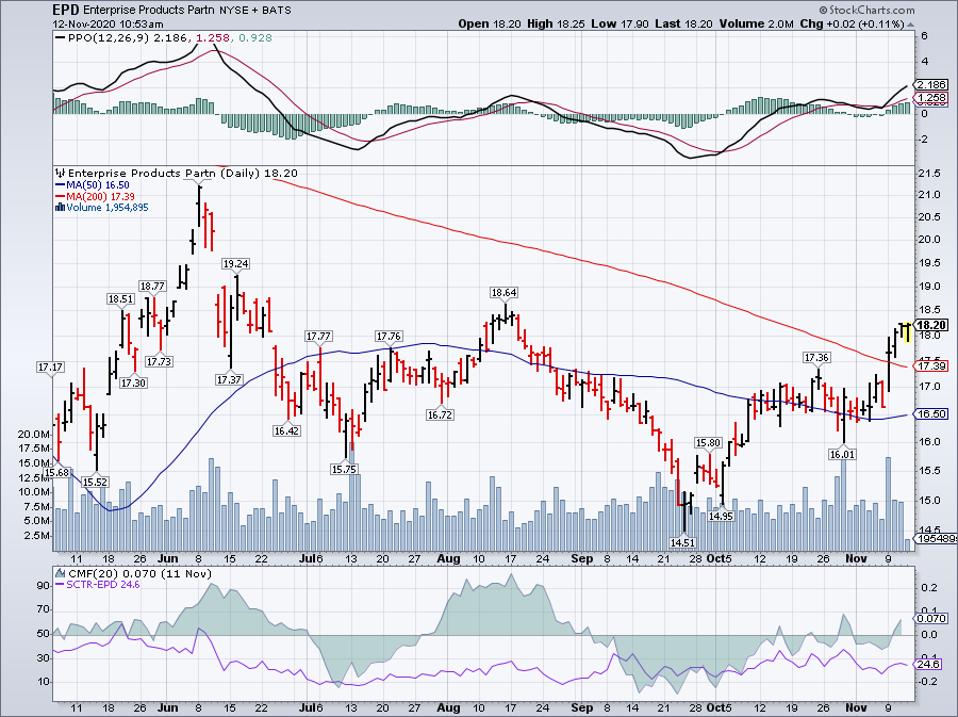Screen dimensions: 958x717
Task: Click the 17.37 low price label
Action: (x=229, y=380)
